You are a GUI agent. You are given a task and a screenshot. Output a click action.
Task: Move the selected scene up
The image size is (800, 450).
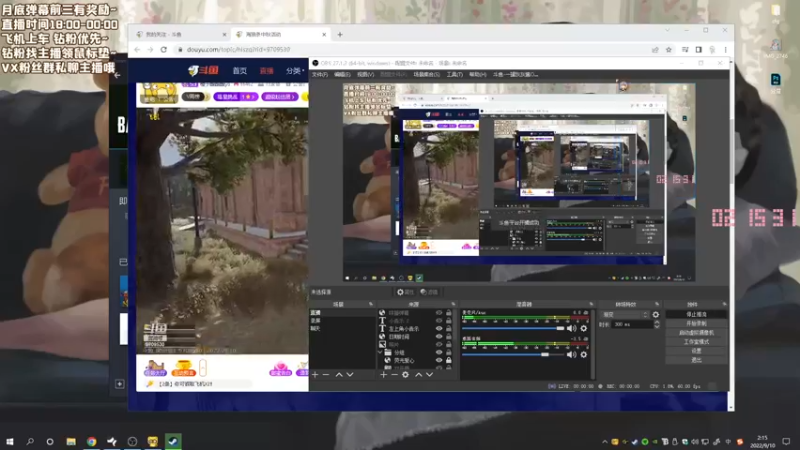click(x=339, y=374)
